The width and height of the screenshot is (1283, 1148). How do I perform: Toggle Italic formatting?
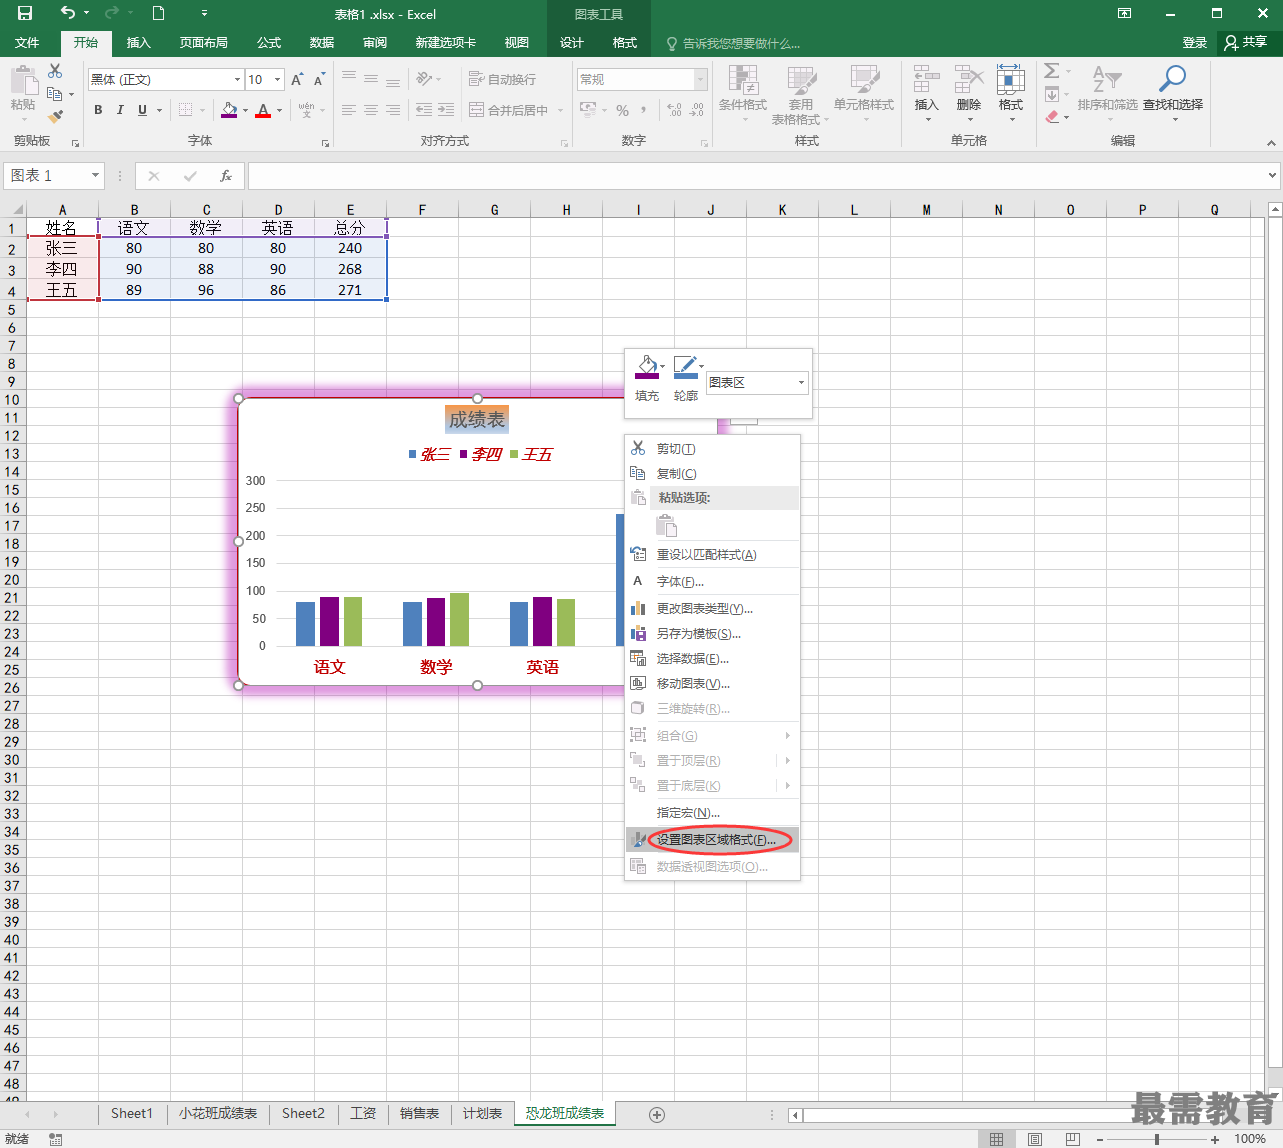click(x=120, y=110)
